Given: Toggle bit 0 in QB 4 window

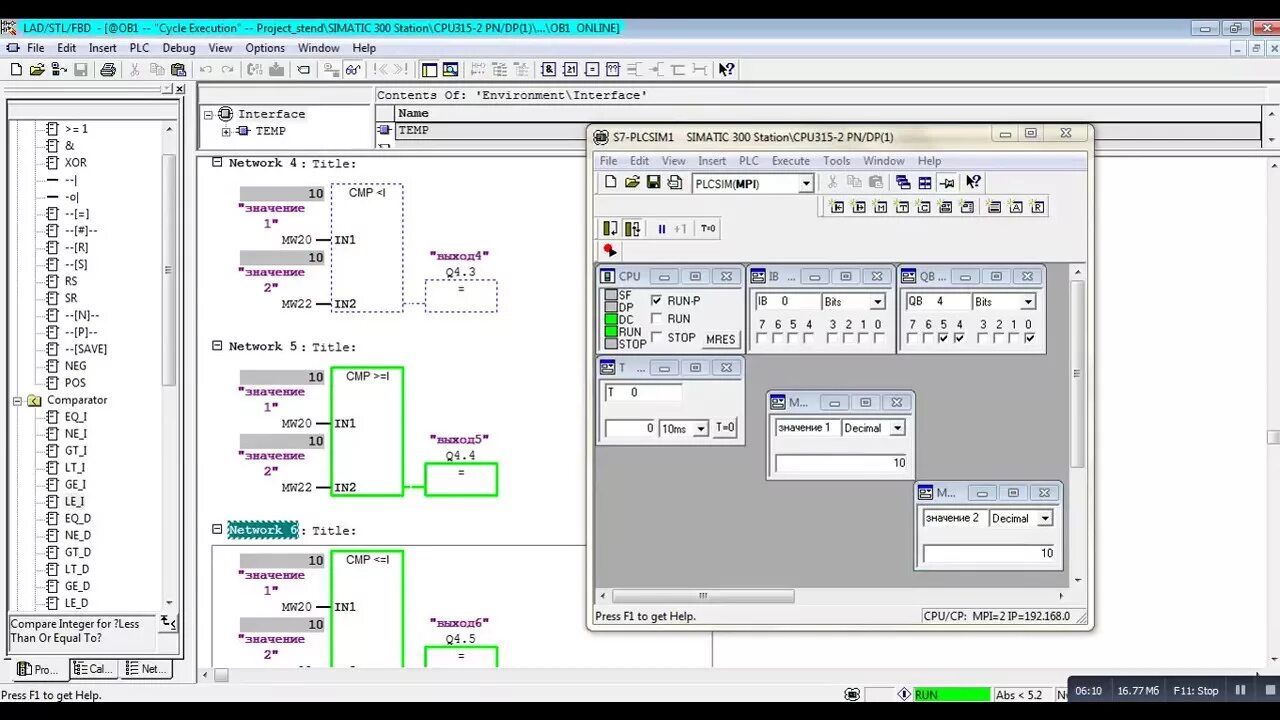Looking at the screenshot, I should click(1029, 338).
